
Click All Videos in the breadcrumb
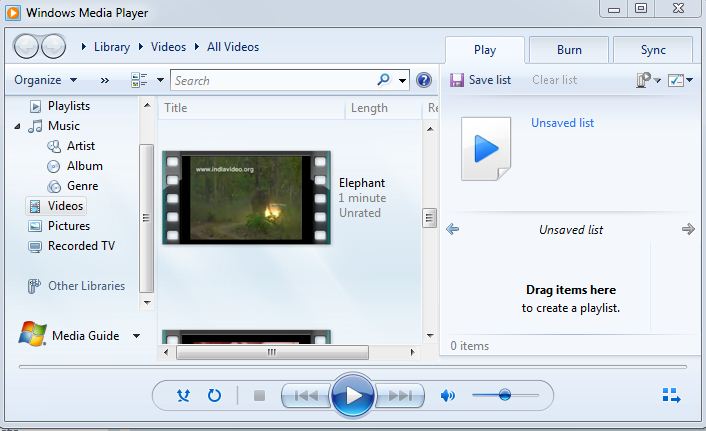pyautogui.click(x=233, y=47)
